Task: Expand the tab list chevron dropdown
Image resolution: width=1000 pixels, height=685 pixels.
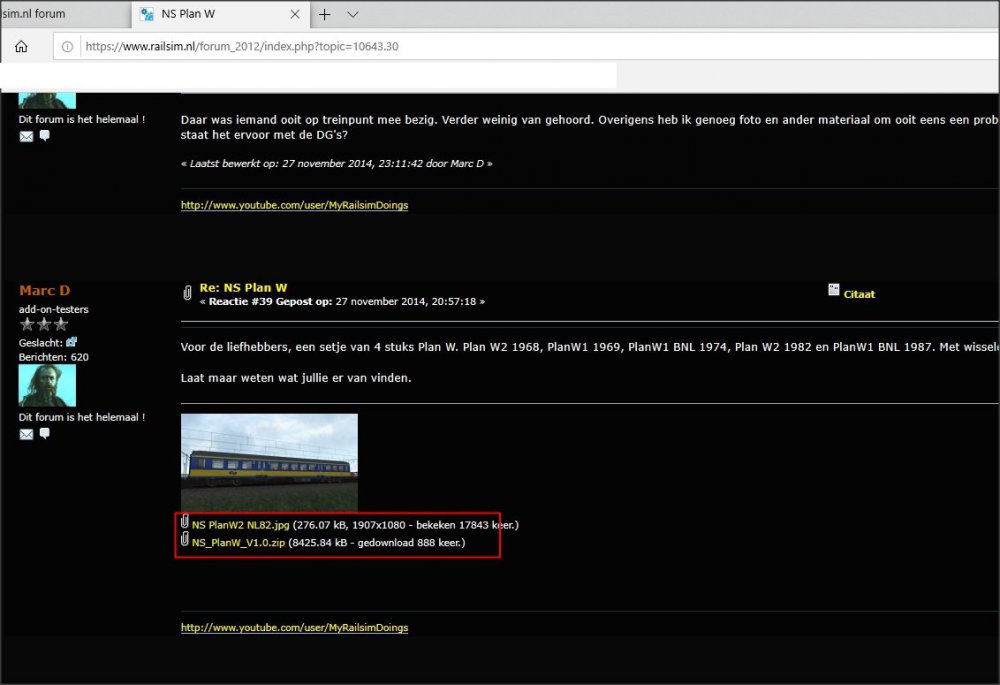Action: tap(353, 14)
